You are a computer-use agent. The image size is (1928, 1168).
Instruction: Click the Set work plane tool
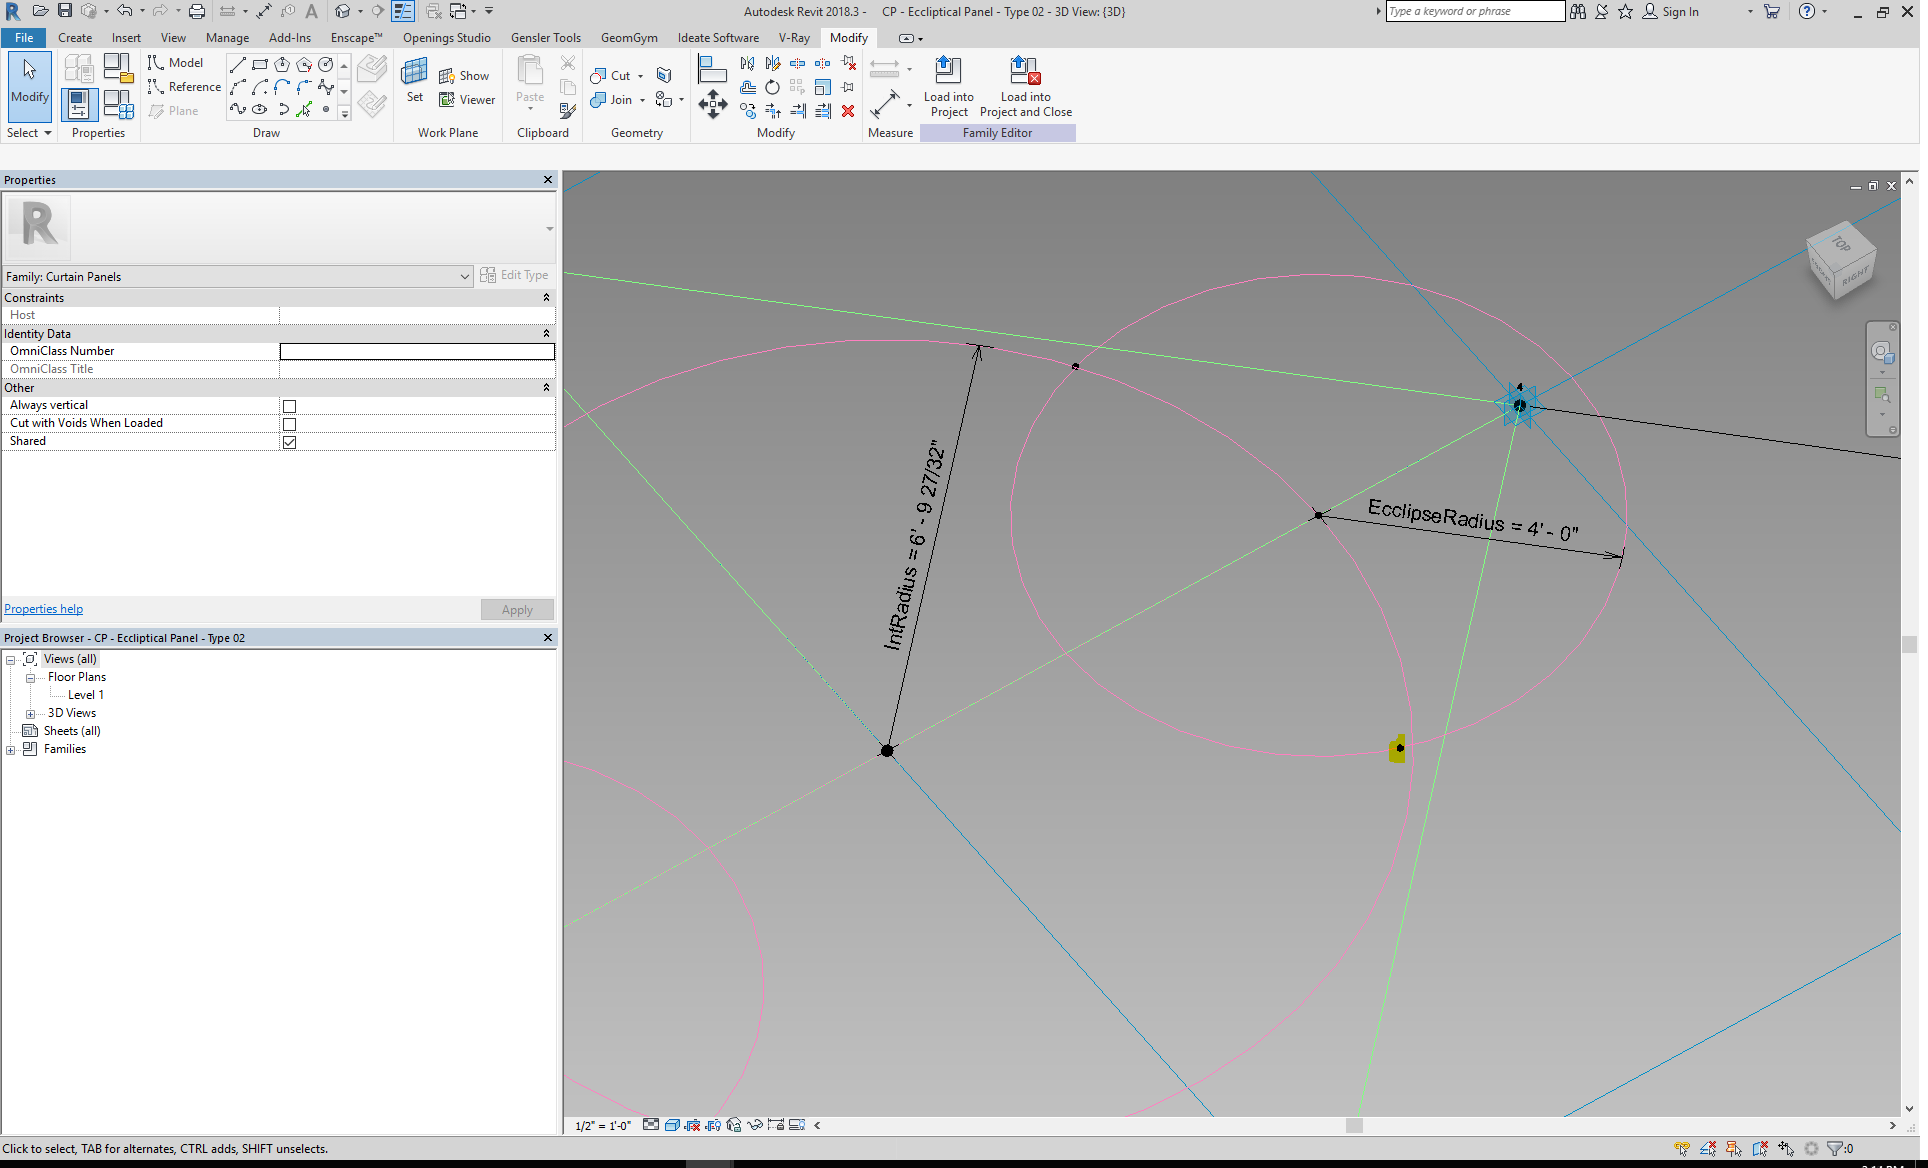click(414, 80)
